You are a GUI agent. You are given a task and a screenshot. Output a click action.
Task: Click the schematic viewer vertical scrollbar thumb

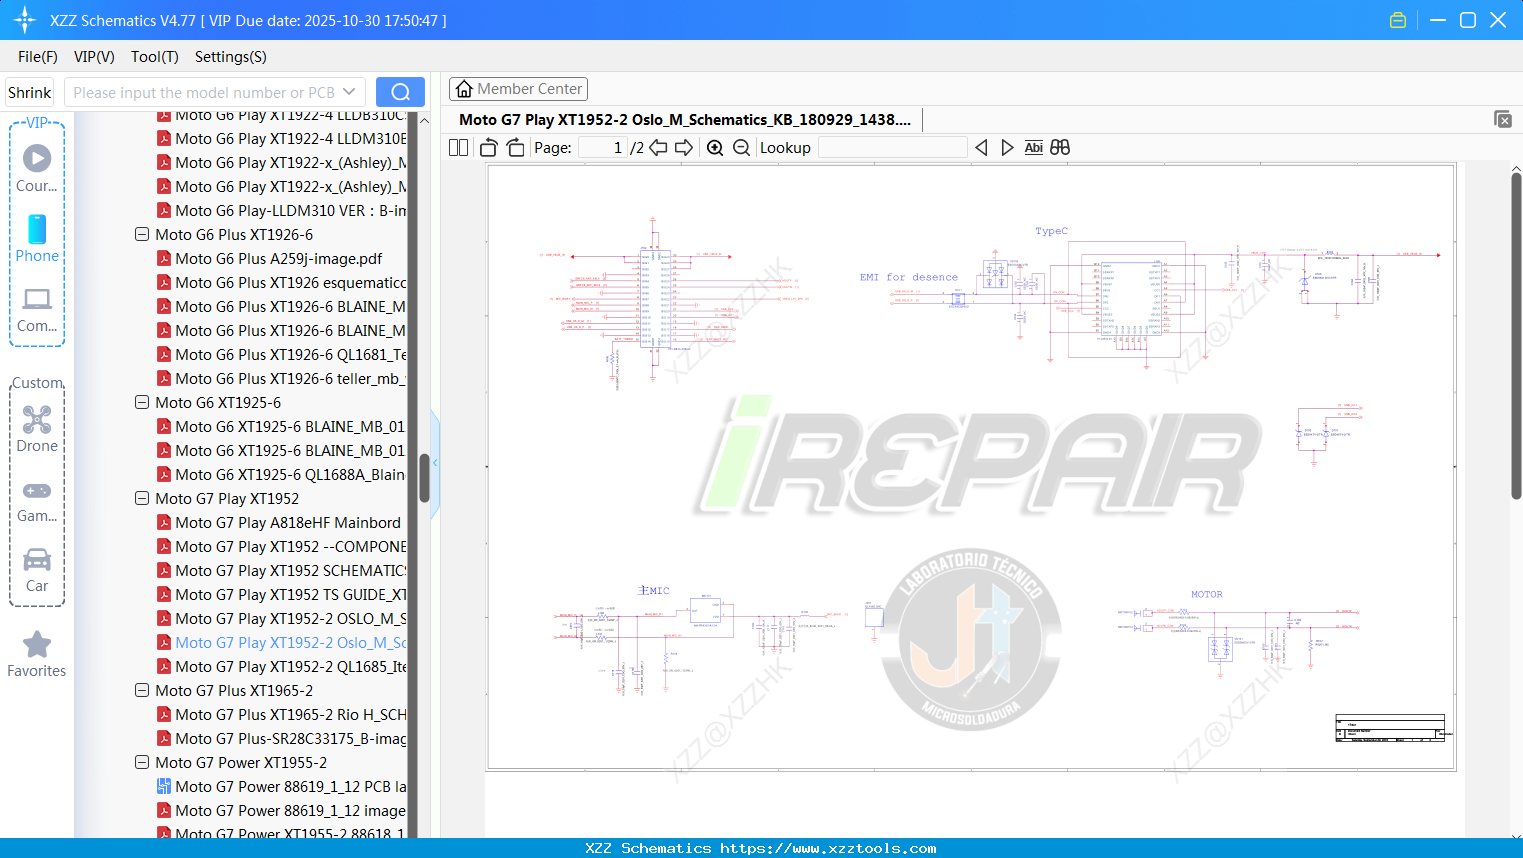click(1516, 335)
